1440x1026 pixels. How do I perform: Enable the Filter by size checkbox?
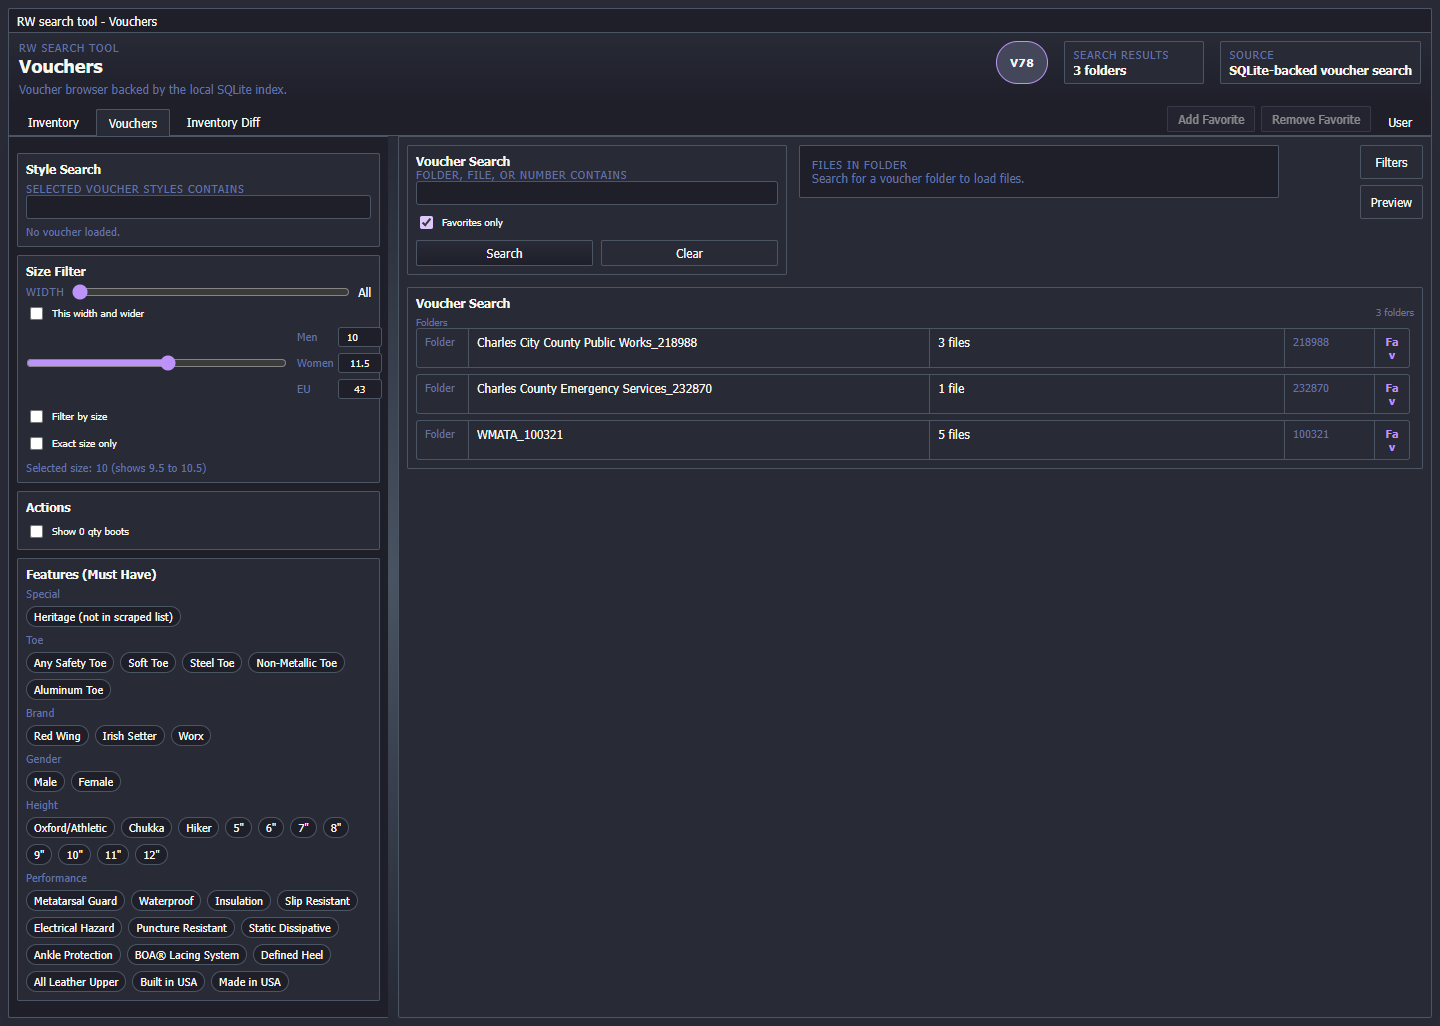[37, 417]
